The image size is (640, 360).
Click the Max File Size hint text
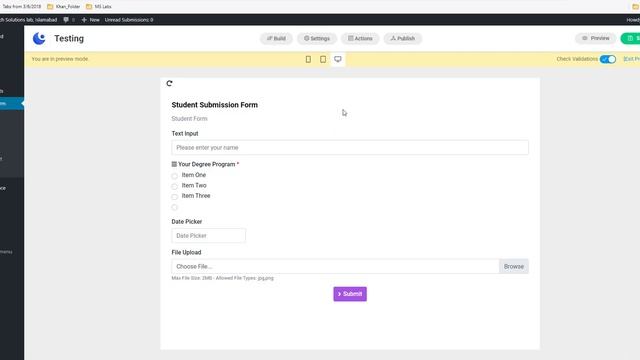(222, 278)
